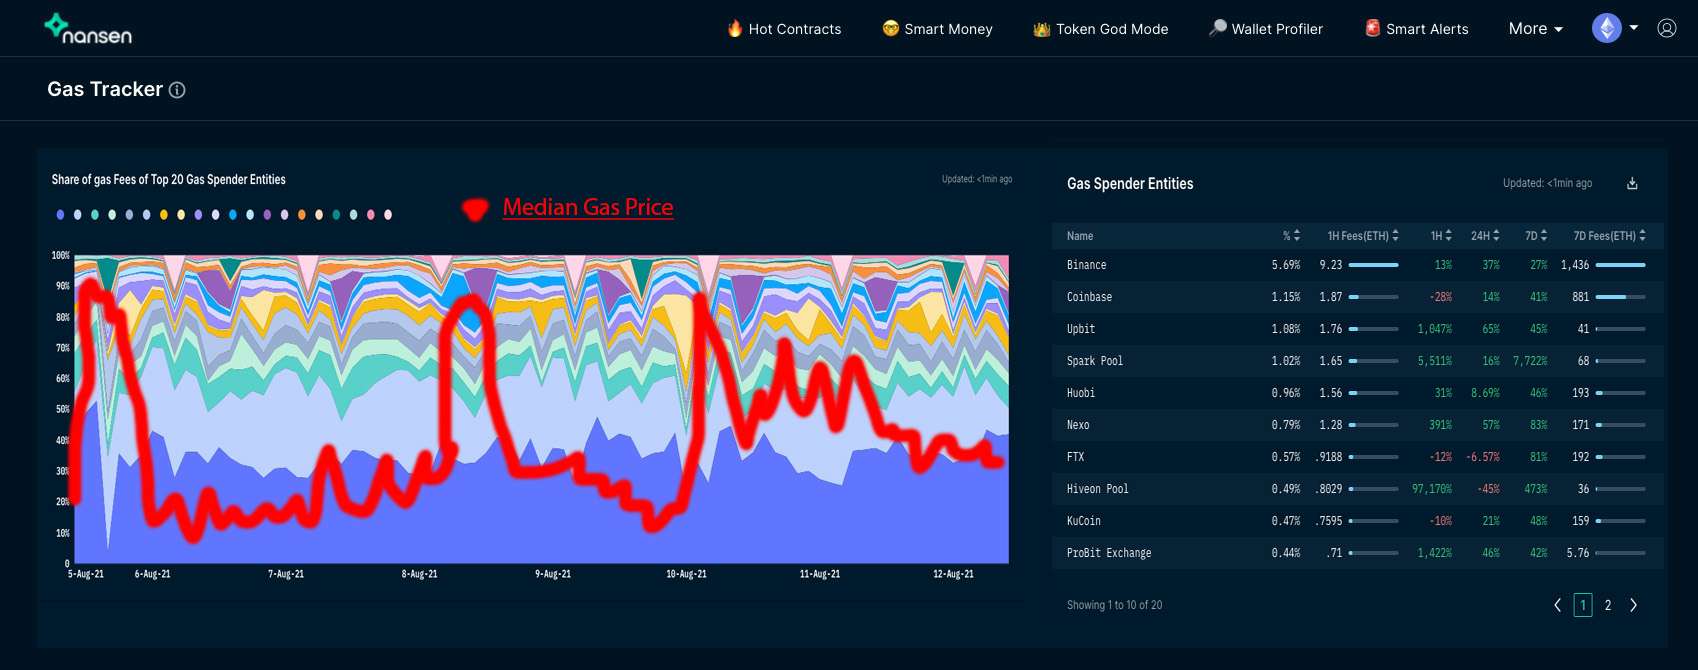Click Spark Pool 7,722% value
Viewport: 1698px width, 670px height.
(1530, 361)
